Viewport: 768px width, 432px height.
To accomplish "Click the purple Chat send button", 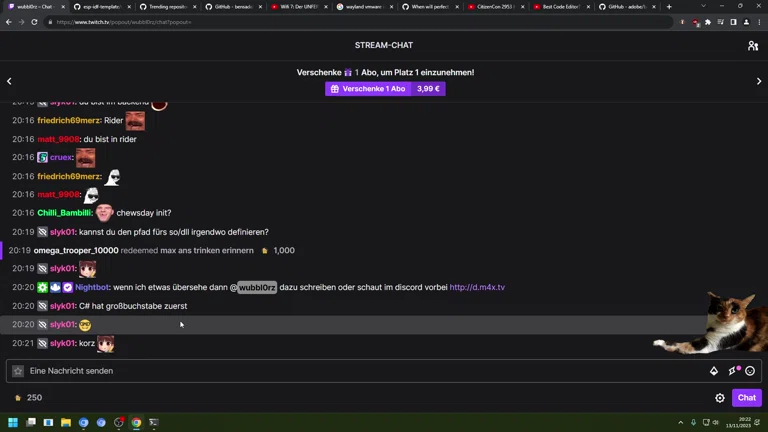I will point(746,398).
